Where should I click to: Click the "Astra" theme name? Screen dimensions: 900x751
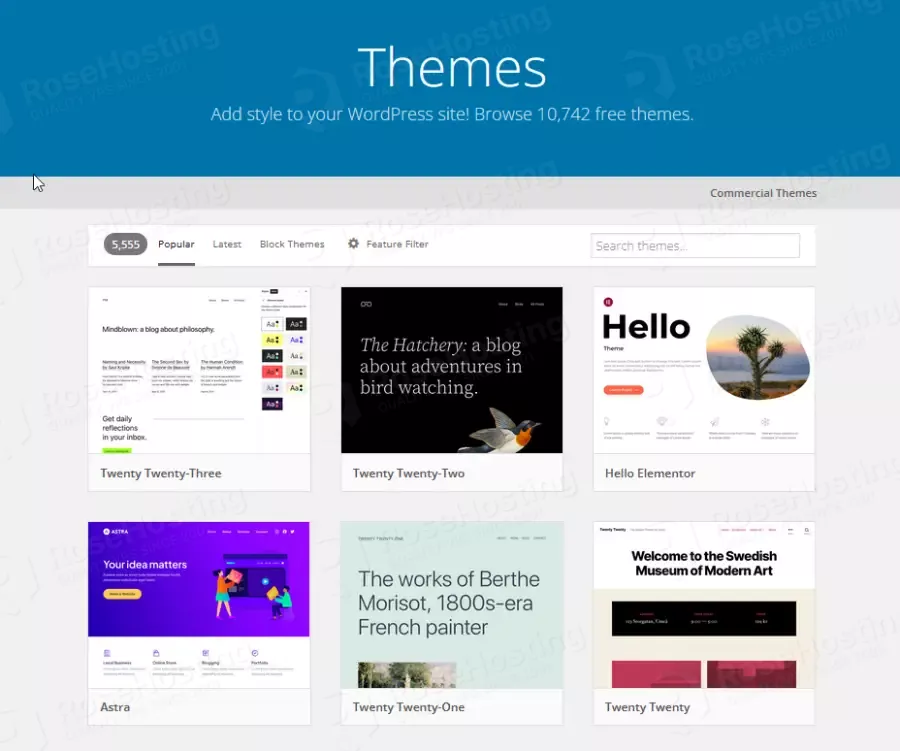pos(115,707)
